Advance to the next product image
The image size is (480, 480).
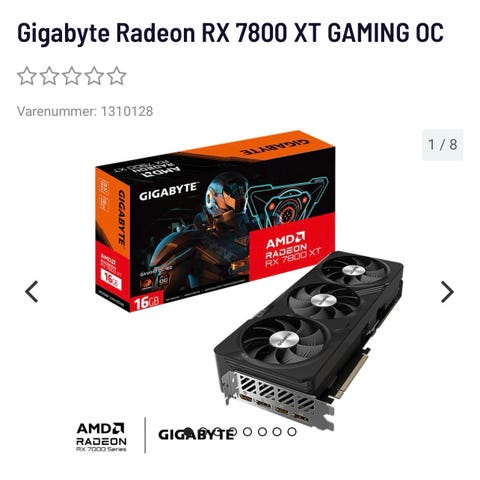click(447, 292)
